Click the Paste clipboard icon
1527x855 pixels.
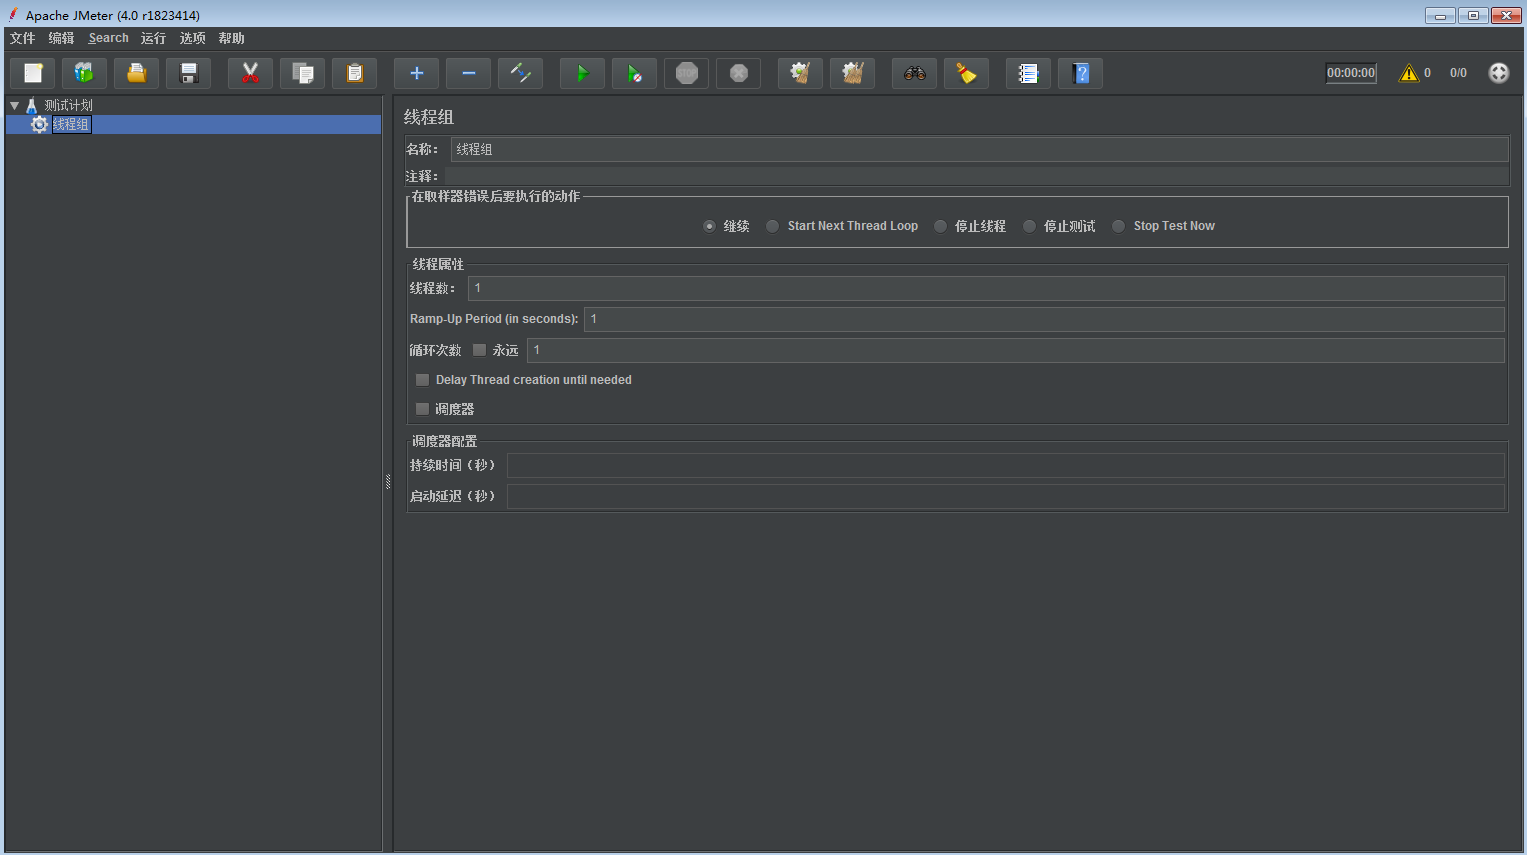point(355,73)
